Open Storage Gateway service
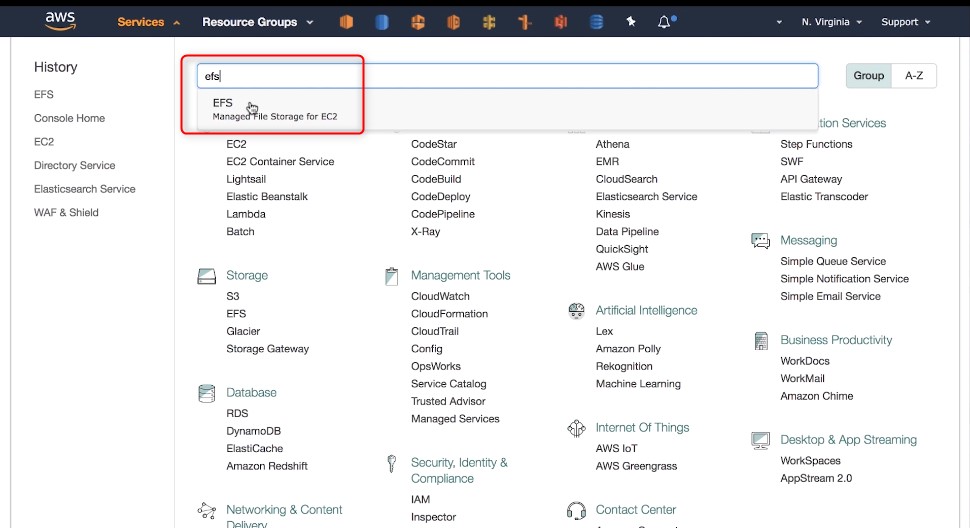Viewport: 970px width, 528px height. (x=267, y=349)
